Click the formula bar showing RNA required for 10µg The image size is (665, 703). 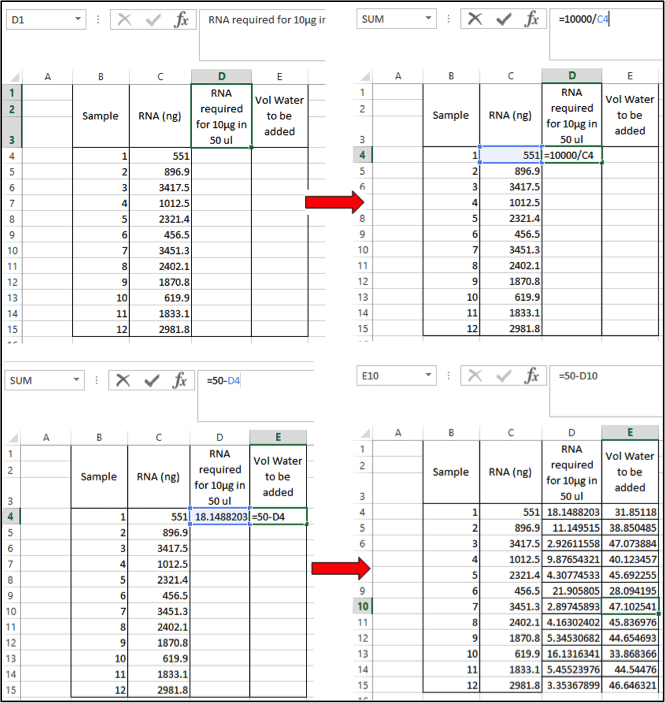coord(262,35)
